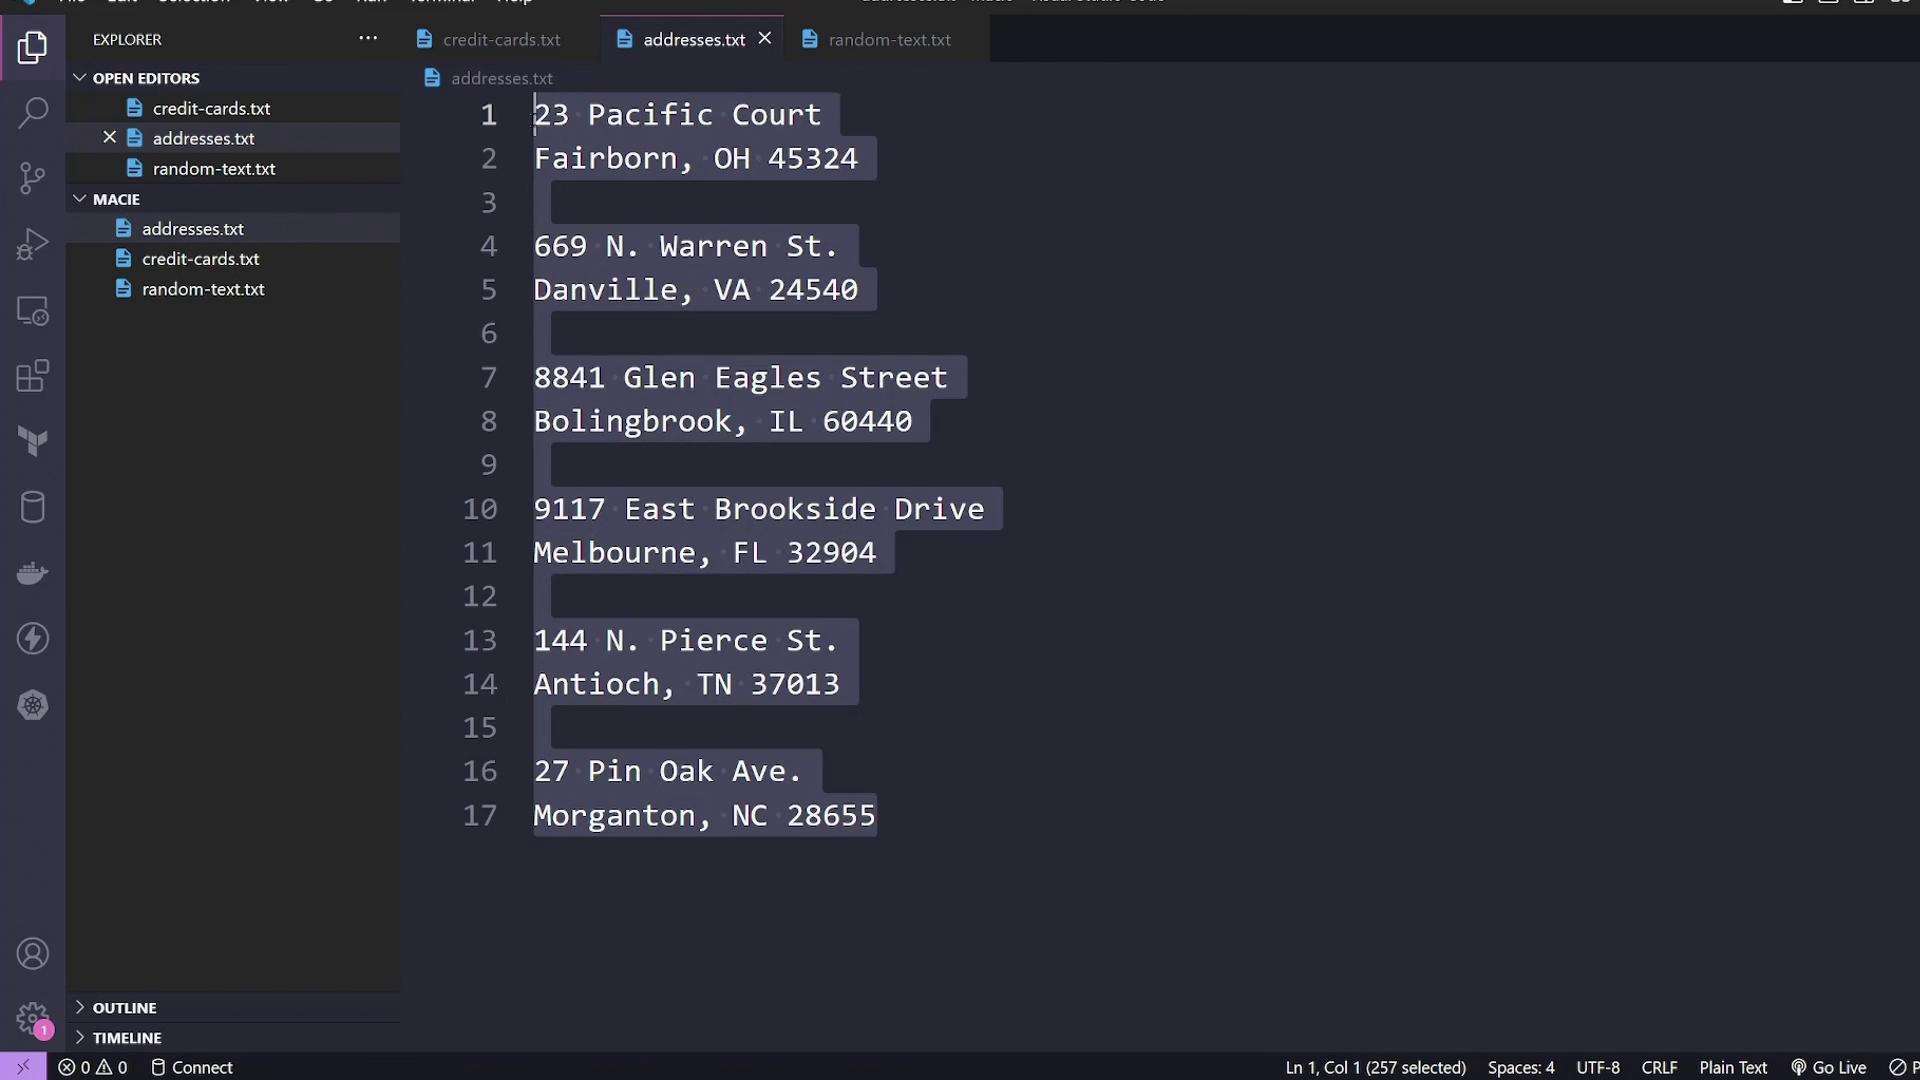Open the Extensions view
1920x1080 pixels.
click(x=32, y=377)
